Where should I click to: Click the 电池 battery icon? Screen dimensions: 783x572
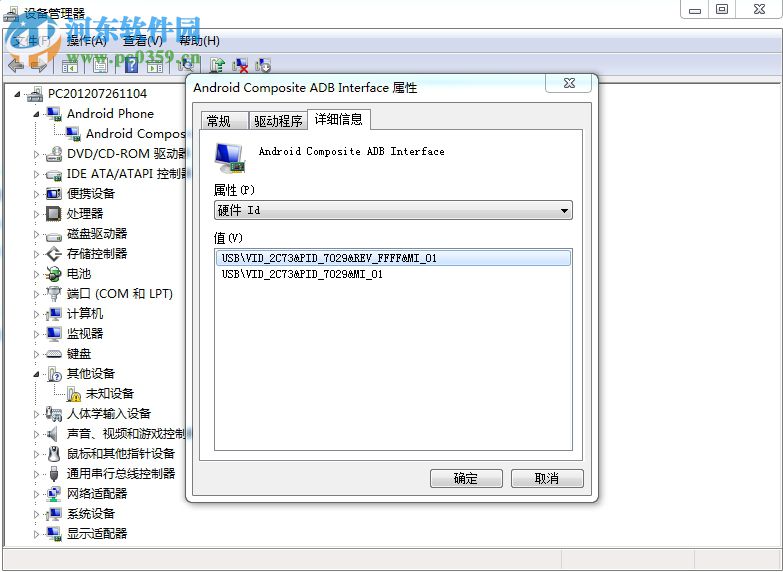54,274
